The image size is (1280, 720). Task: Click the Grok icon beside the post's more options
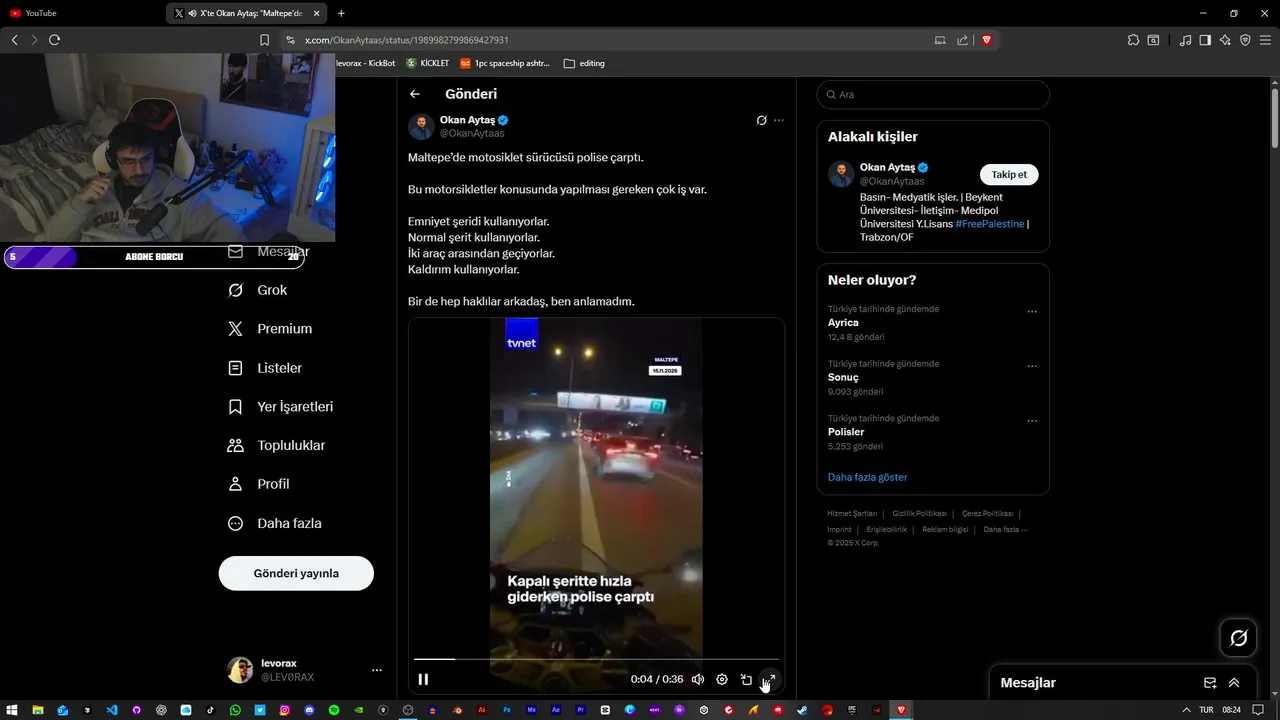pyautogui.click(x=761, y=120)
